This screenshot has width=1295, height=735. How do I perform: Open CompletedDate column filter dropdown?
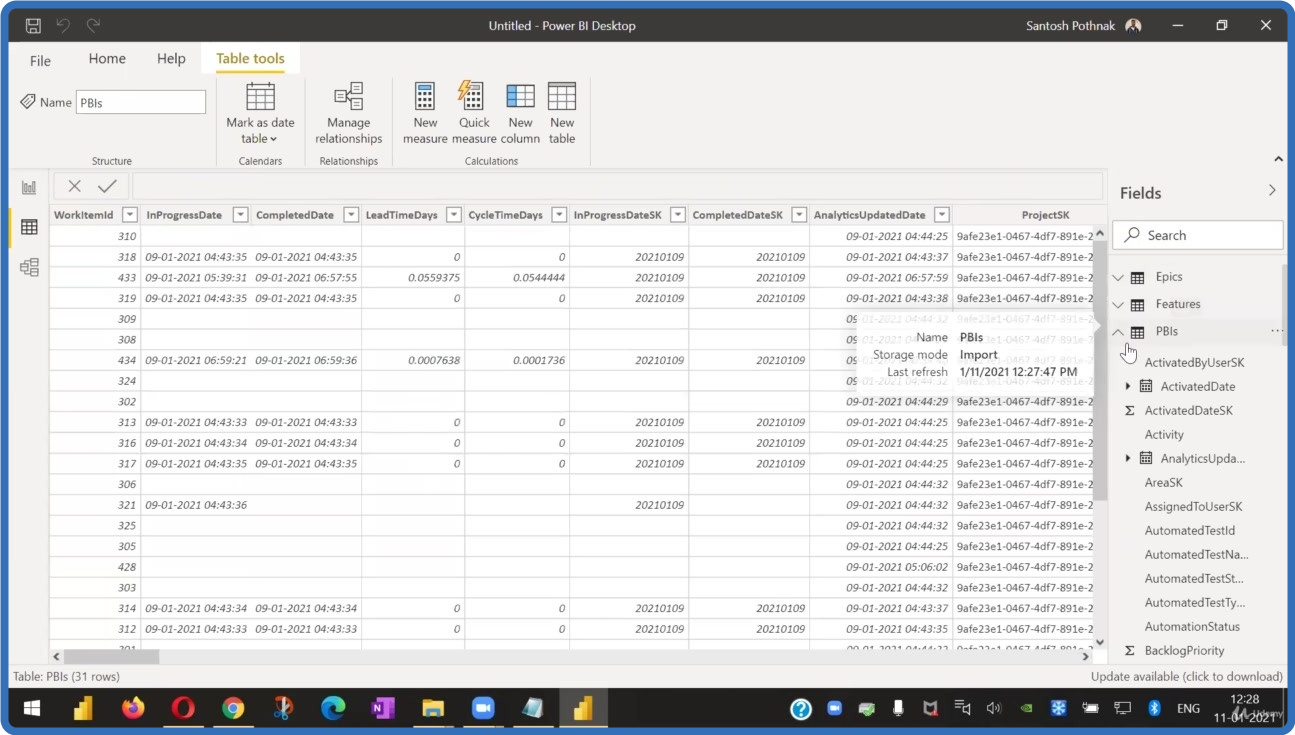click(351, 215)
